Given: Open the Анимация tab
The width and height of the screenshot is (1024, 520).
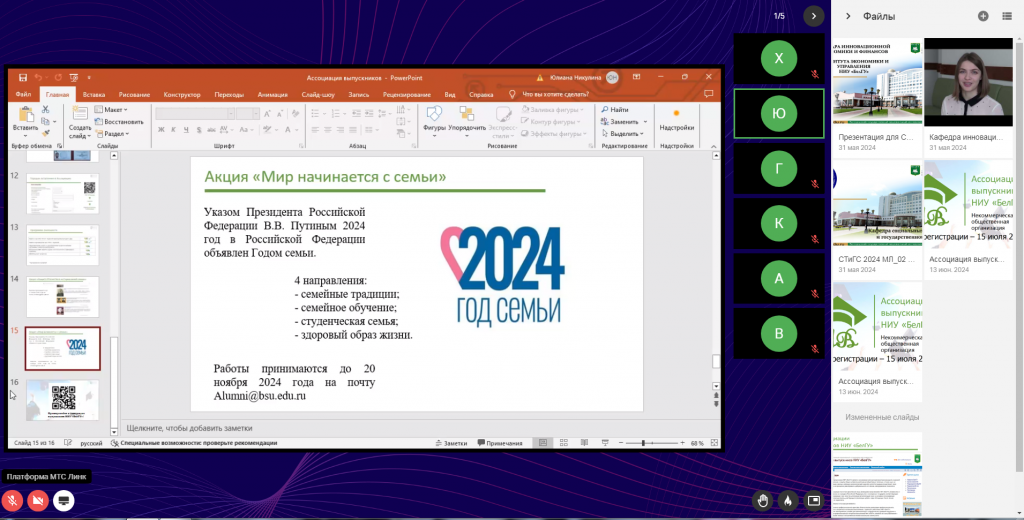Looking at the screenshot, I should click(x=272, y=95).
